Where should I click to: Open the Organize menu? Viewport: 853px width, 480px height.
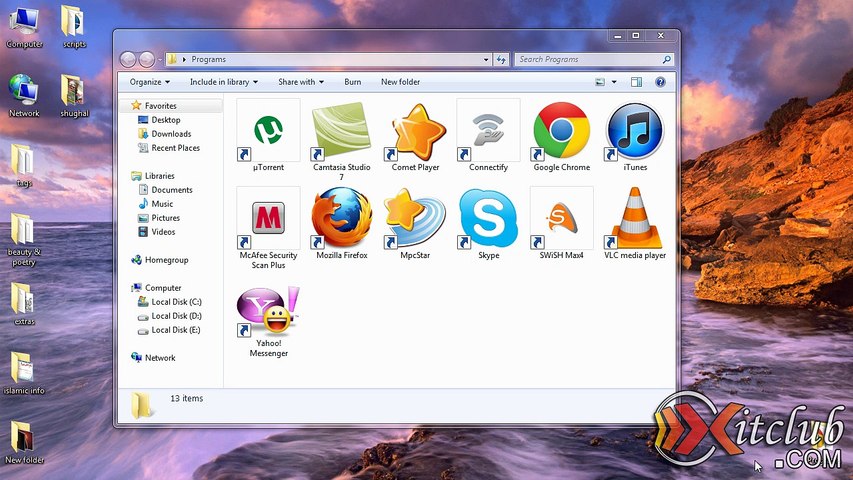click(150, 82)
